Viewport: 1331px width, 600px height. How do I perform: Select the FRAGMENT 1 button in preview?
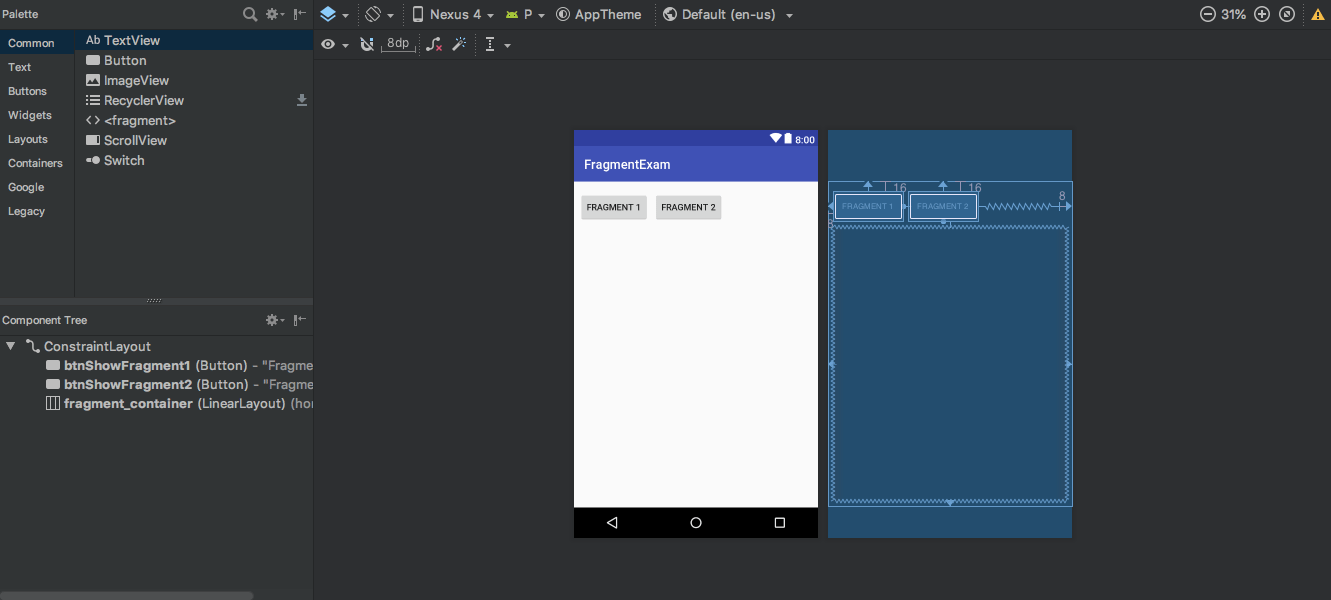613,207
